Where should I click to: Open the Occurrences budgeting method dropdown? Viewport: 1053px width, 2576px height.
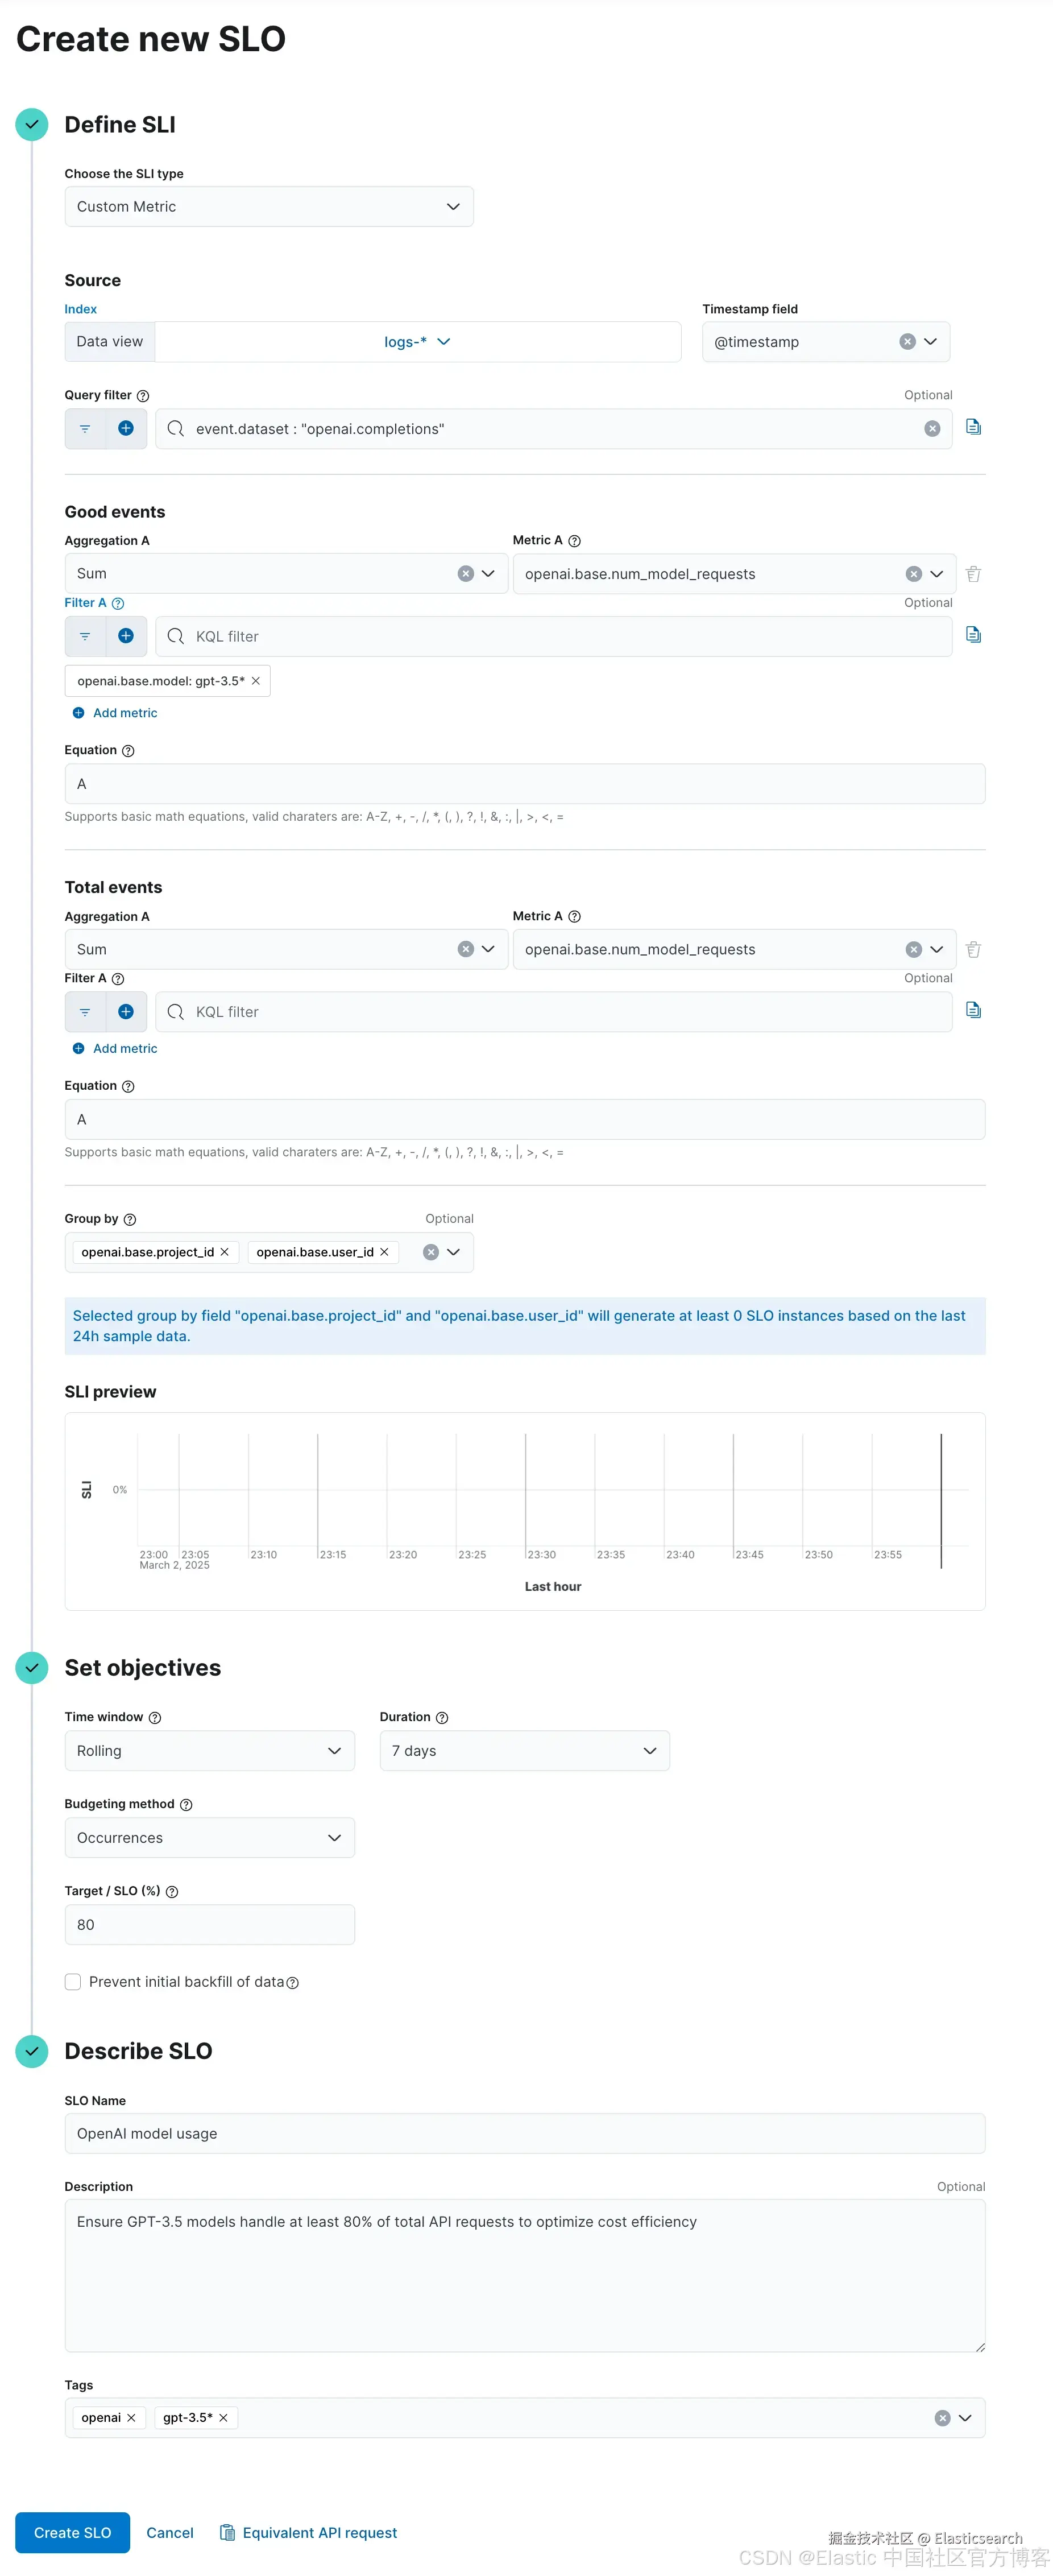tap(209, 1838)
